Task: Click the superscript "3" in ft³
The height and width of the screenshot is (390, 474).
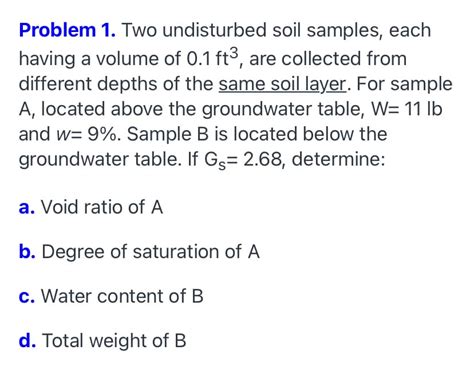Action: tap(235, 53)
